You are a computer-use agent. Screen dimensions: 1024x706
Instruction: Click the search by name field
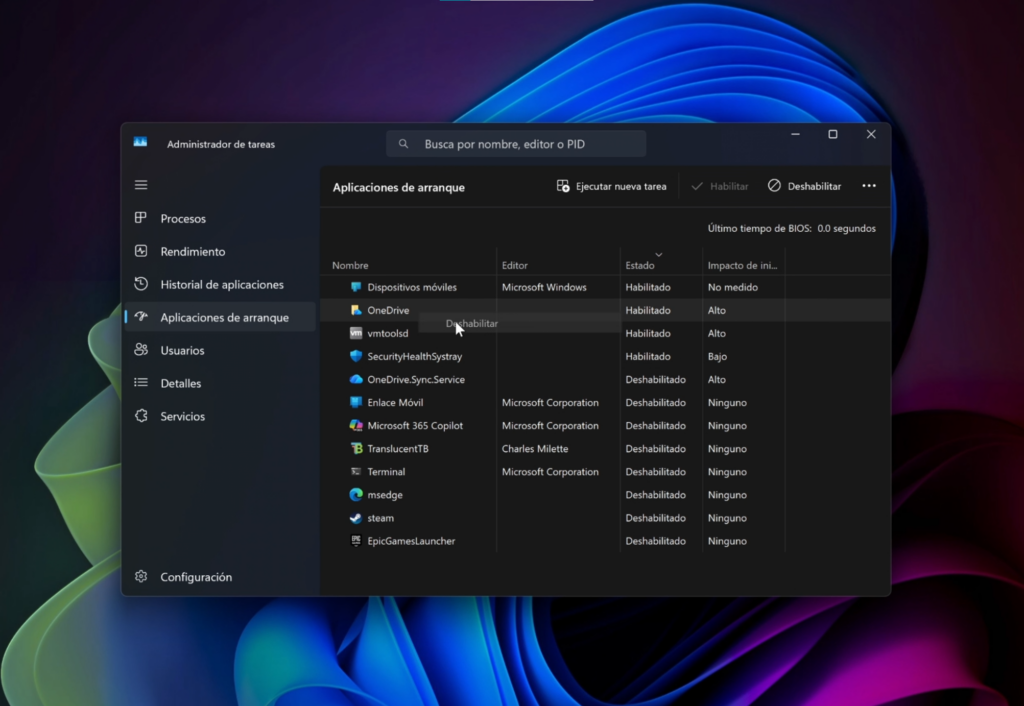pos(516,143)
